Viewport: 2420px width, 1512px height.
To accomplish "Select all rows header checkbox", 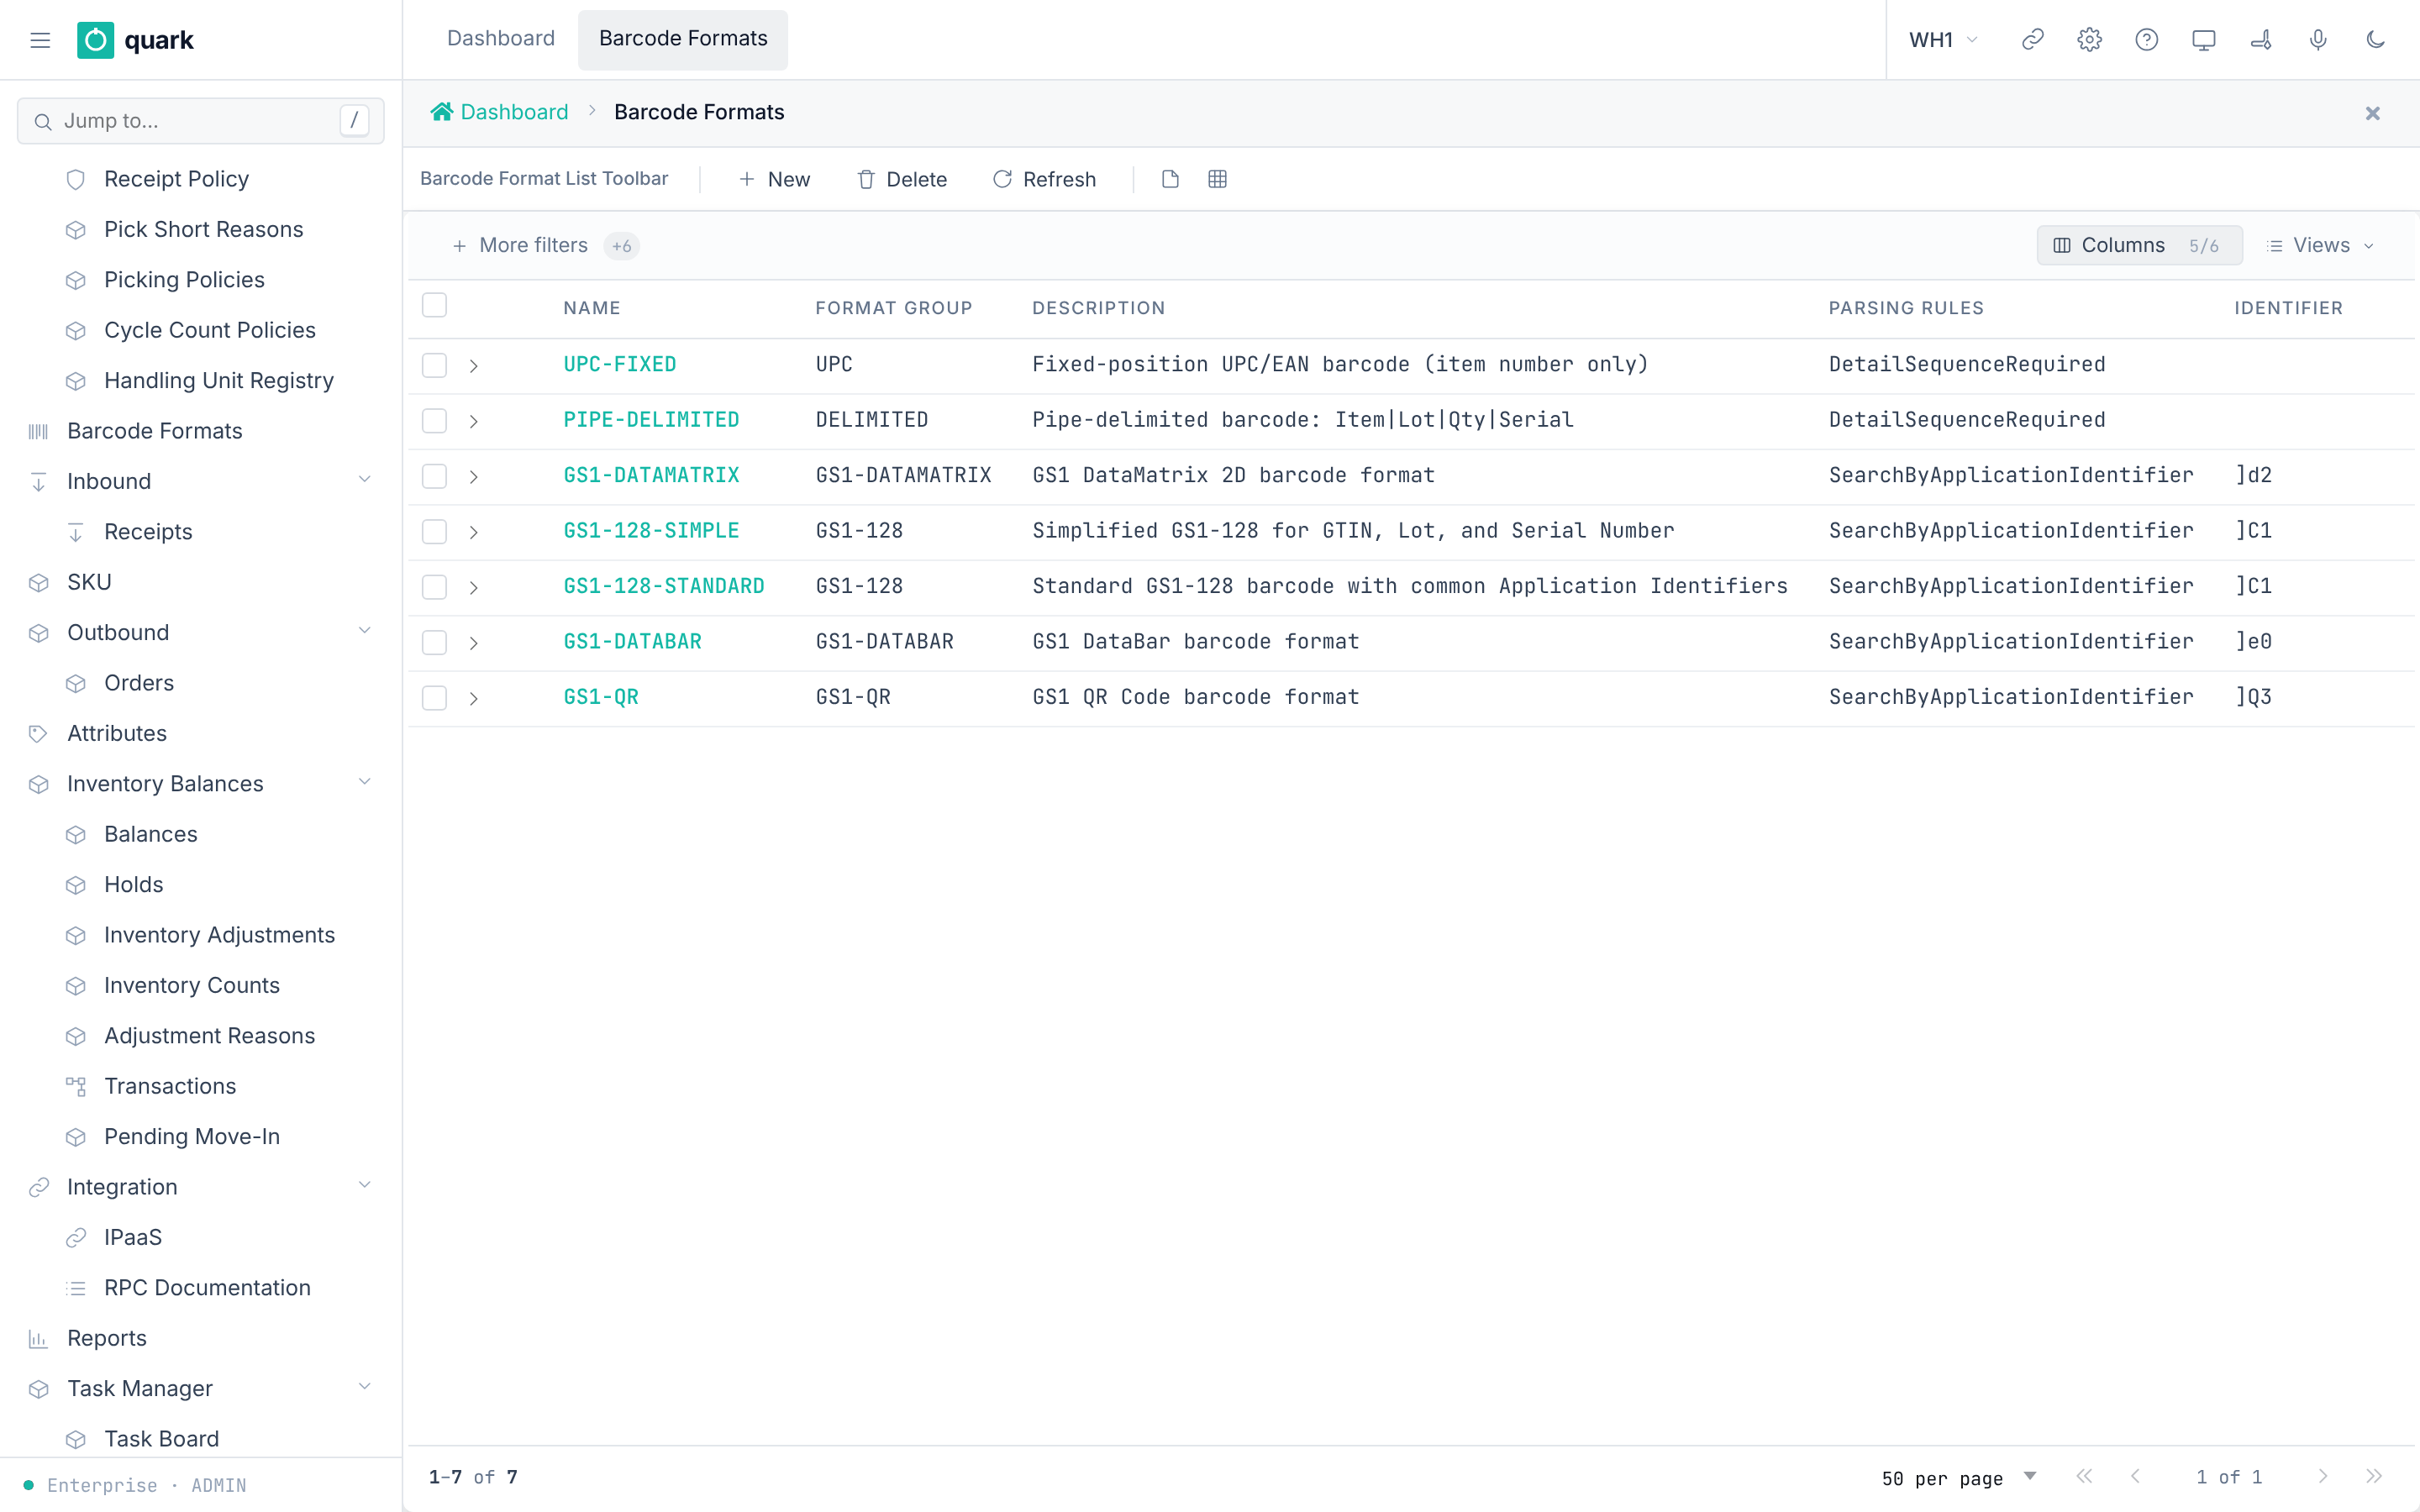I will 434,305.
